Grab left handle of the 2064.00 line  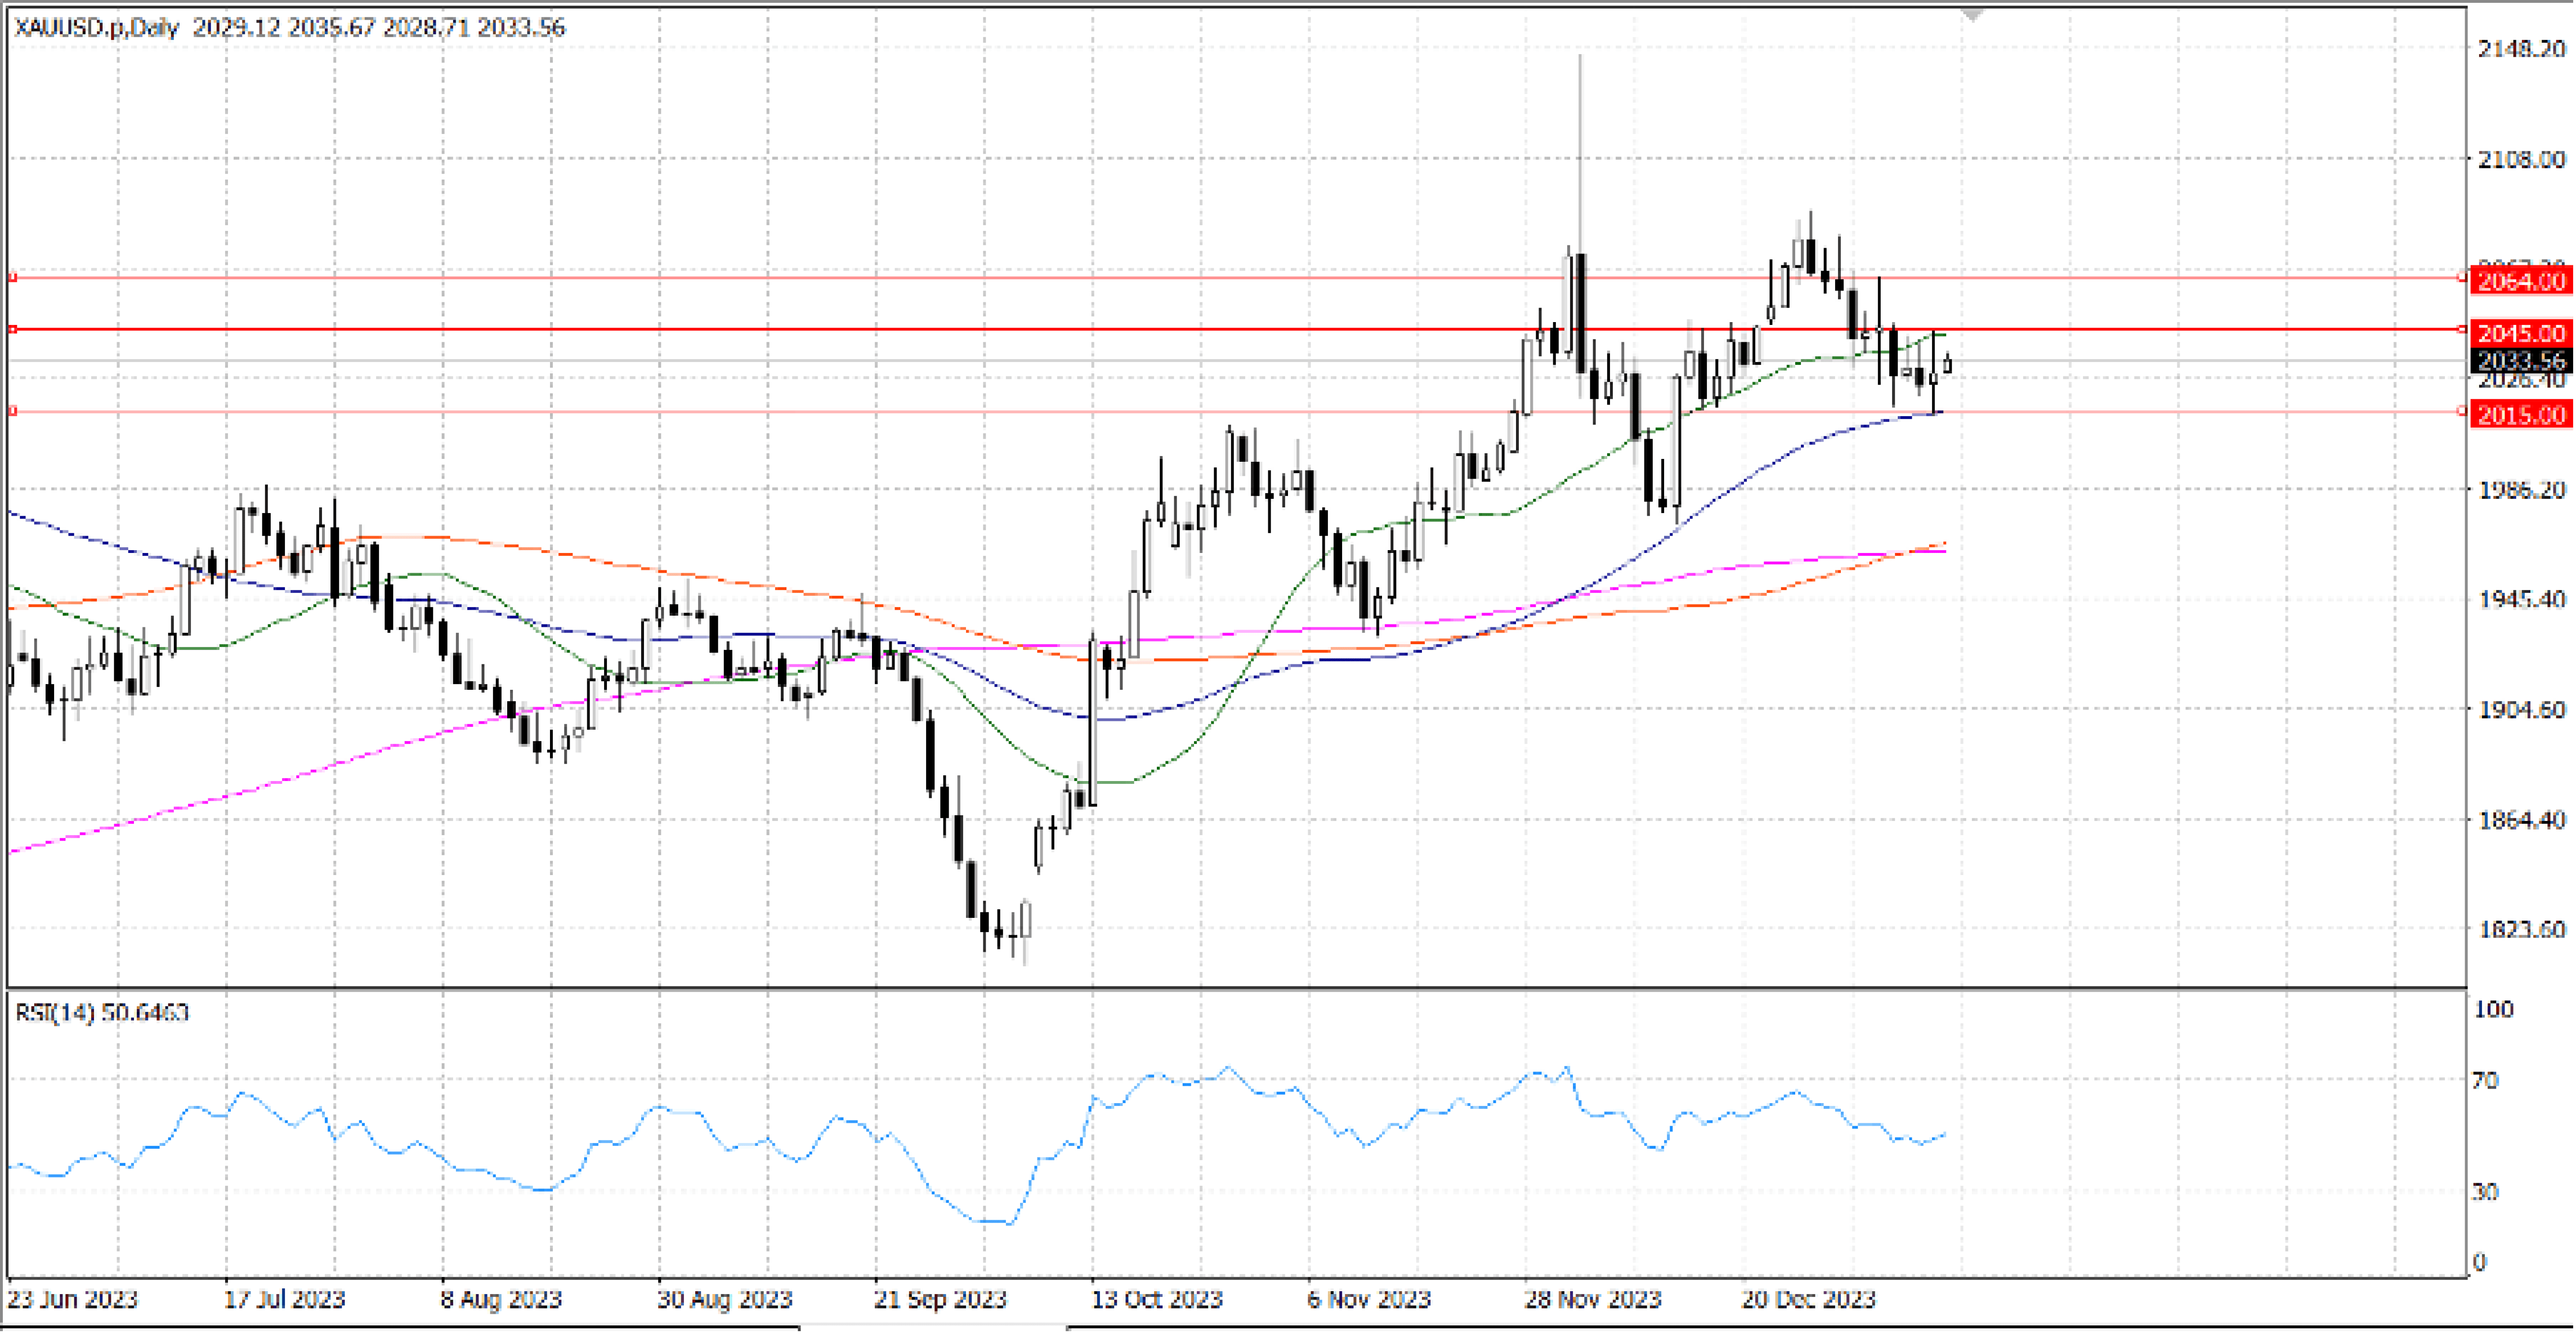(13, 277)
